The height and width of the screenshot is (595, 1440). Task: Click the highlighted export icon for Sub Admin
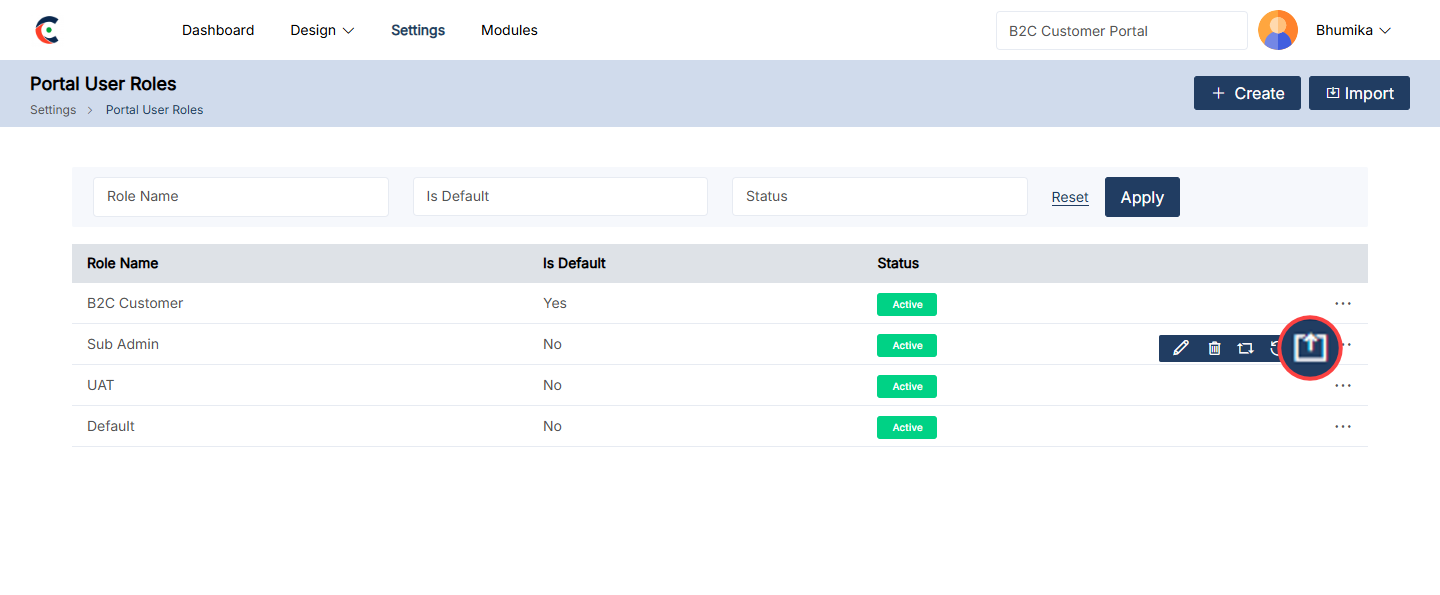coord(1310,347)
